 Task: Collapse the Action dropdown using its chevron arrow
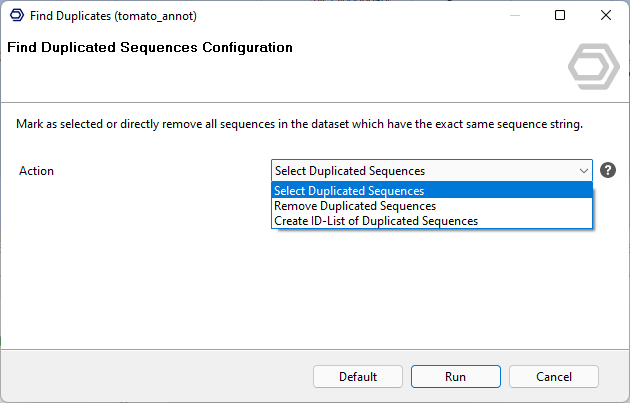pyautogui.click(x=584, y=171)
